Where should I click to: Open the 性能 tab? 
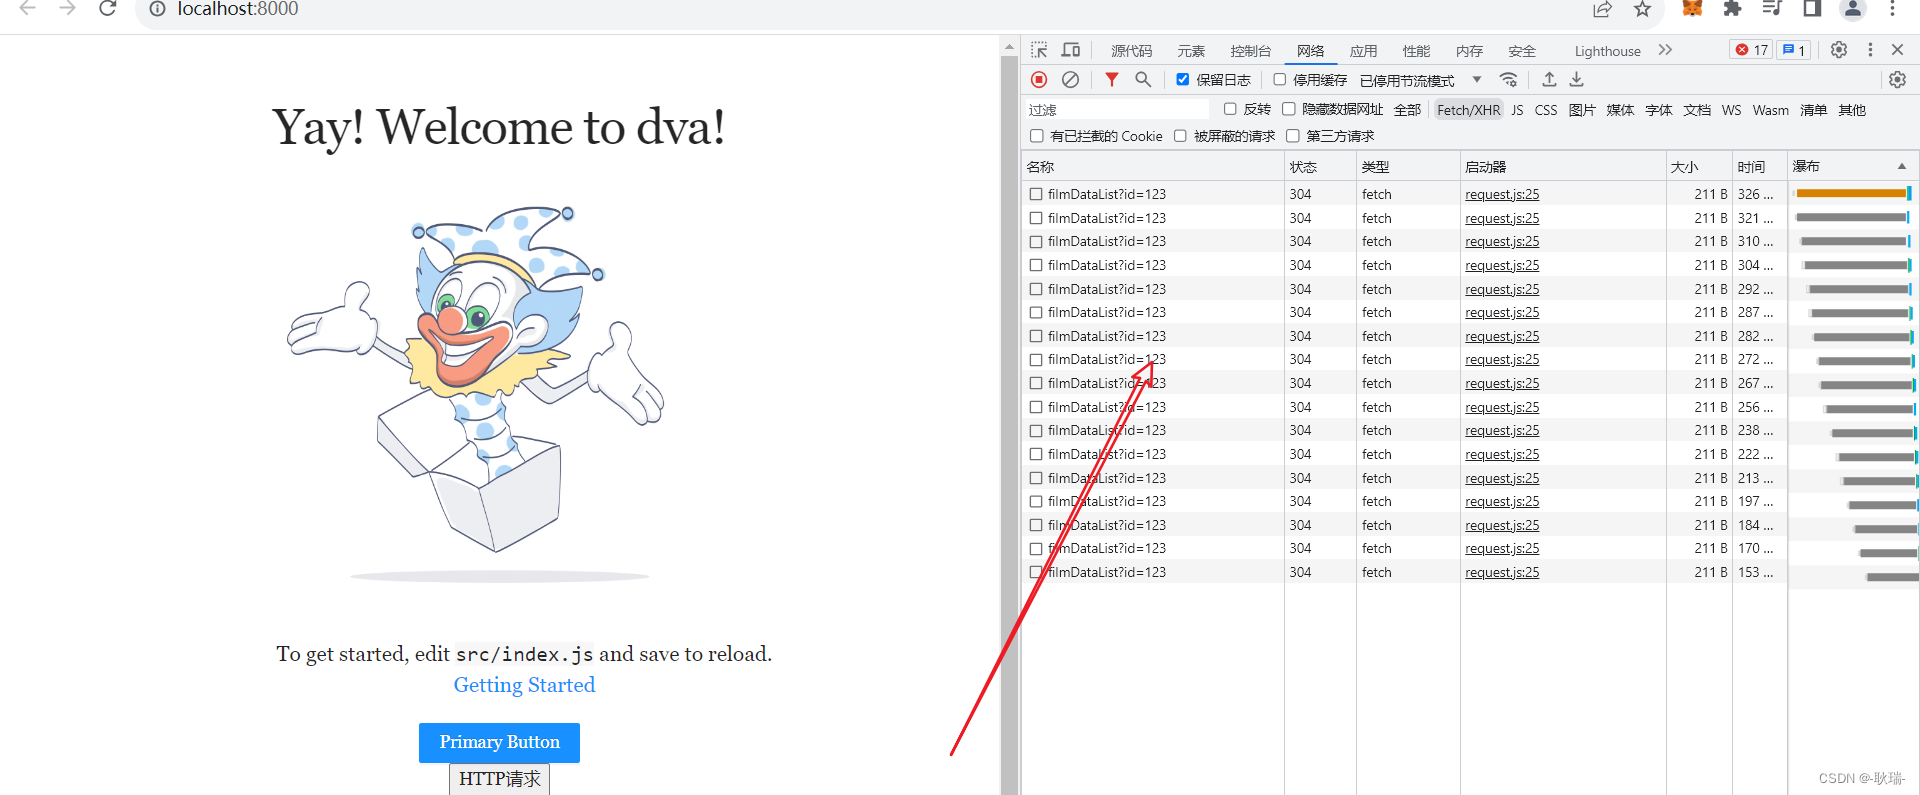pos(1416,51)
